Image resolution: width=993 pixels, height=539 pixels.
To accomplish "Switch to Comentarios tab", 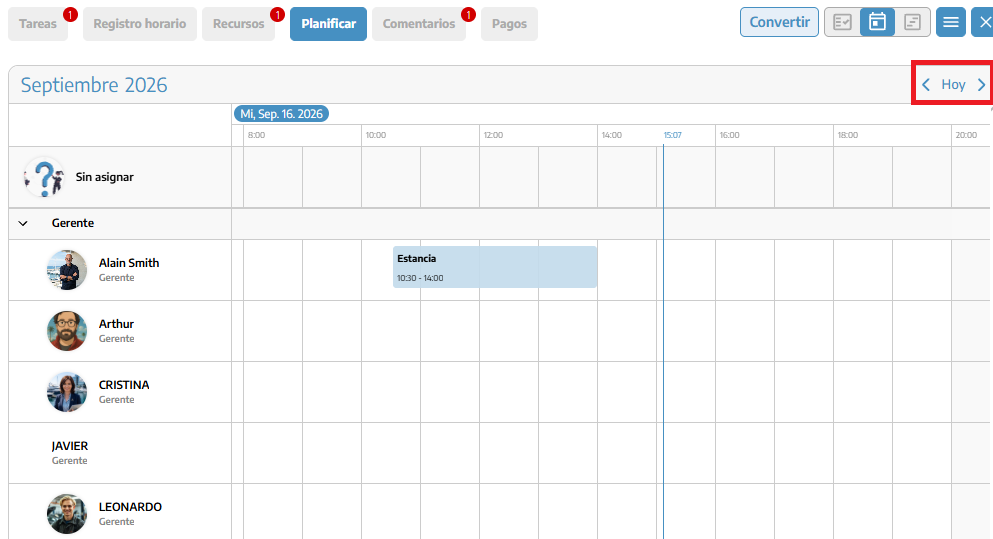I will (x=419, y=24).
